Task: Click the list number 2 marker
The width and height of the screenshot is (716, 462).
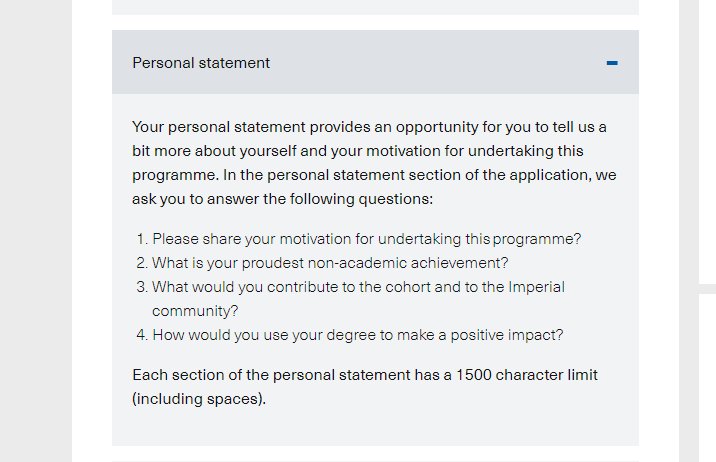Action: pos(142,263)
